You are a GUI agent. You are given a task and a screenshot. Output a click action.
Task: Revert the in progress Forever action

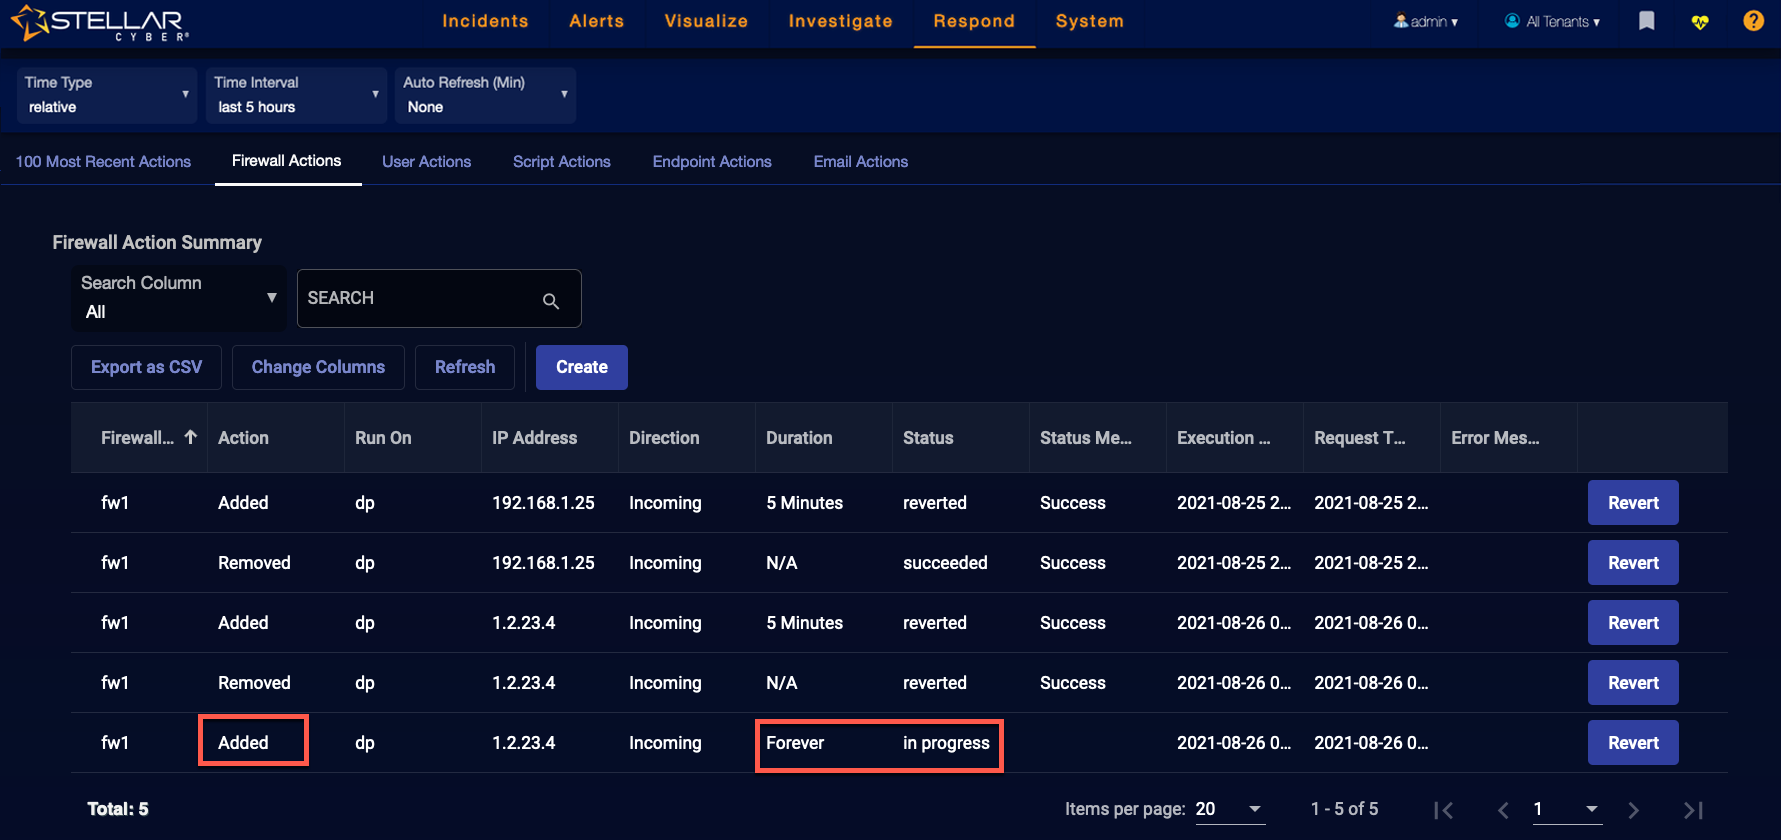pos(1632,743)
